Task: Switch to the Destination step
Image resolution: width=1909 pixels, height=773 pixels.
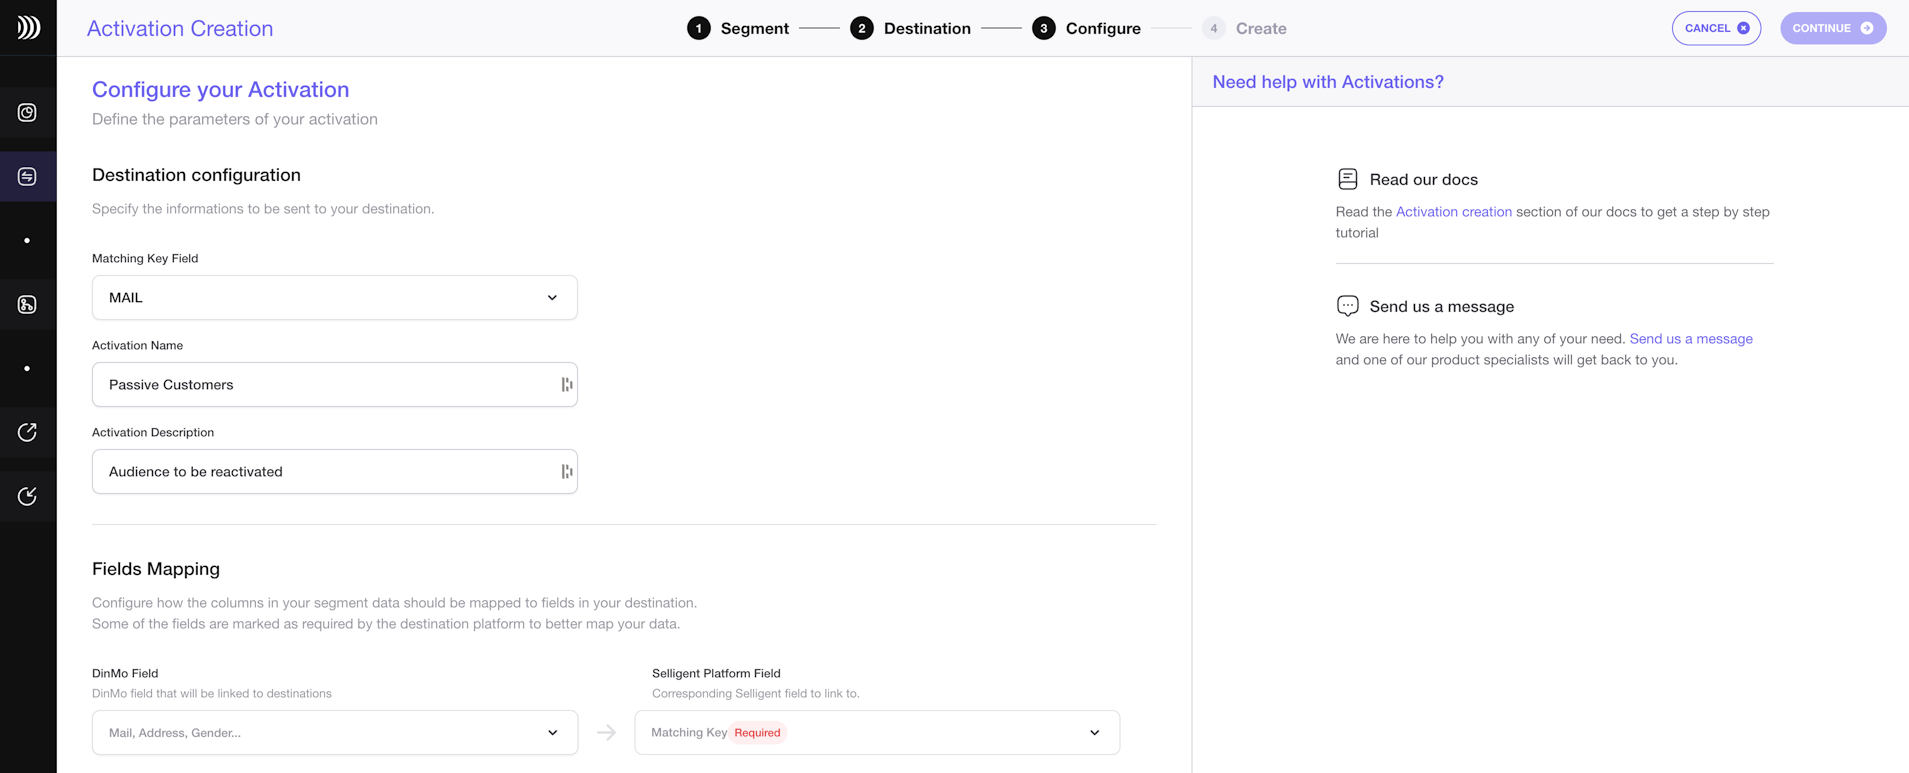Action: 911,28
